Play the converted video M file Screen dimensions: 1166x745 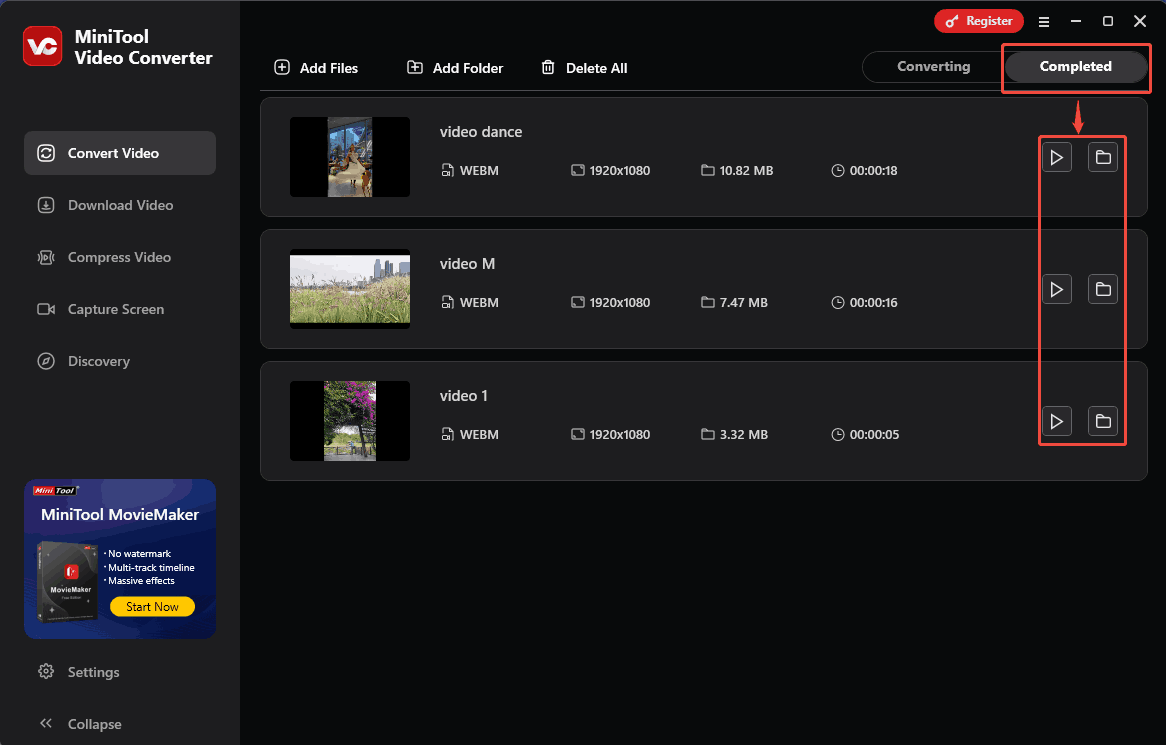[x=1056, y=289]
